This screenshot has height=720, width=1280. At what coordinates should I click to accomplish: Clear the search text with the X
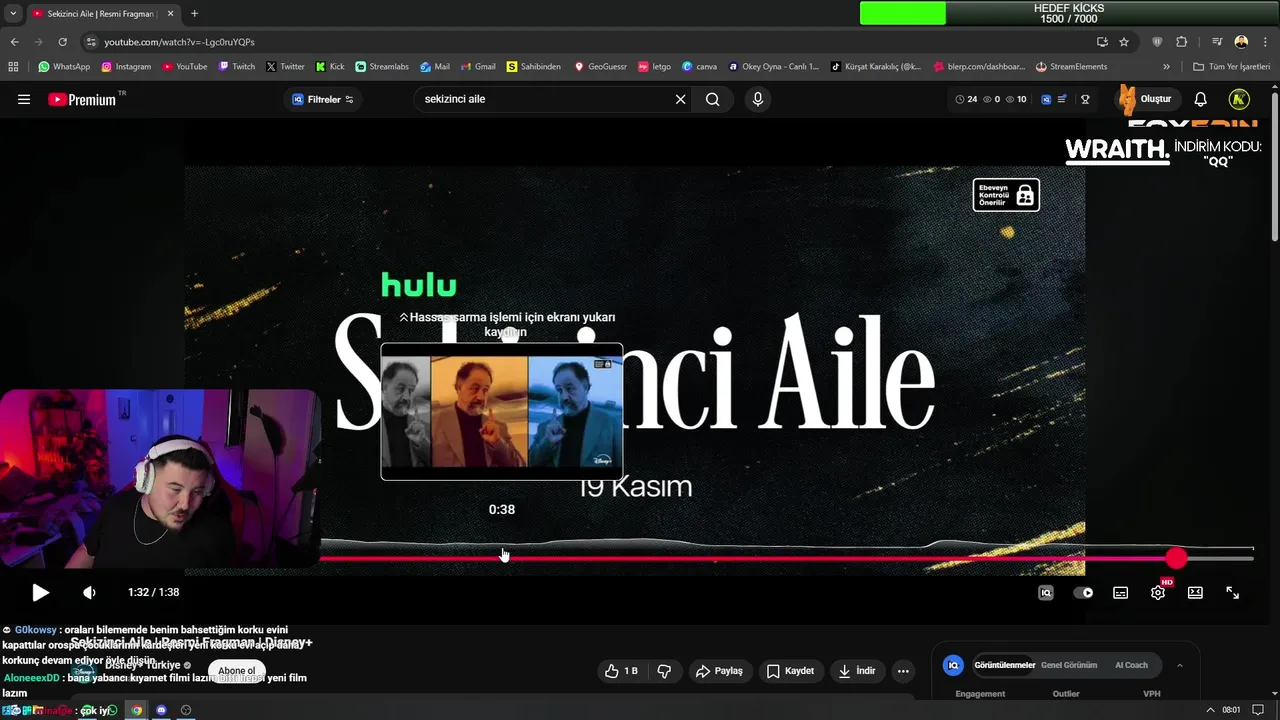pyautogui.click(x=680, y=99)
